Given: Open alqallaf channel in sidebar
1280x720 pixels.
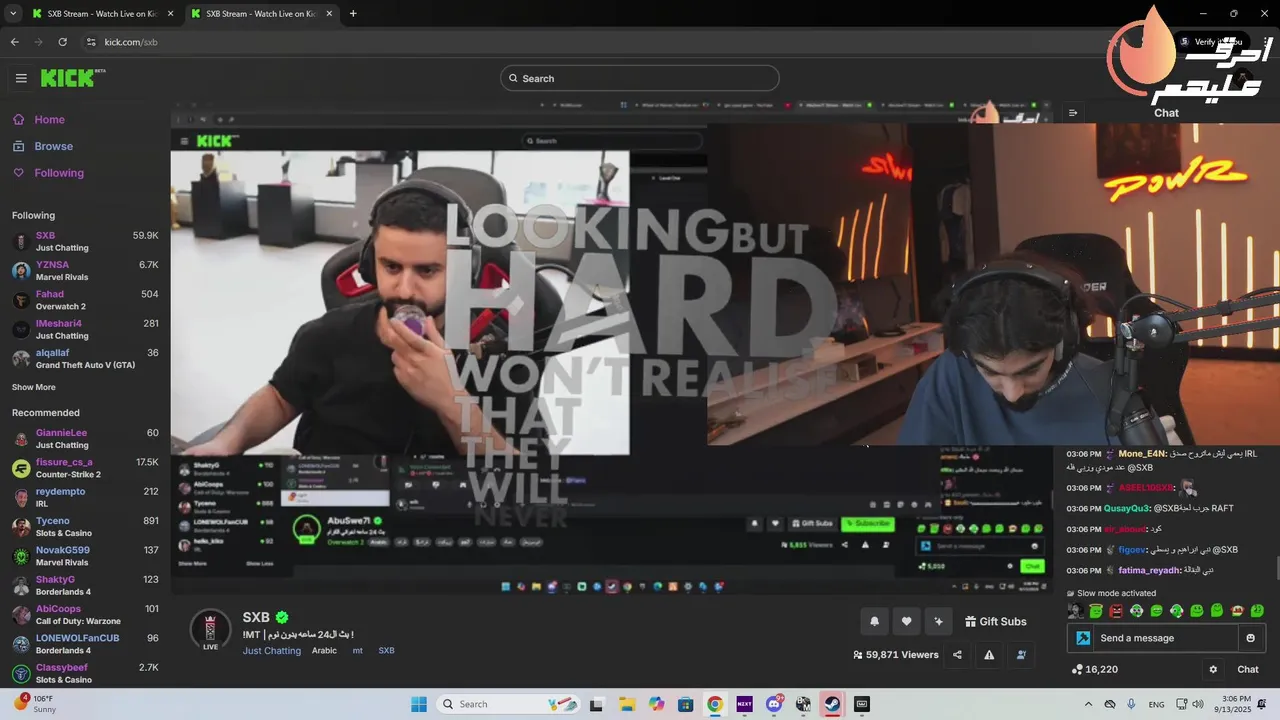Looking at the screenshot, I should tap(85, 359).
